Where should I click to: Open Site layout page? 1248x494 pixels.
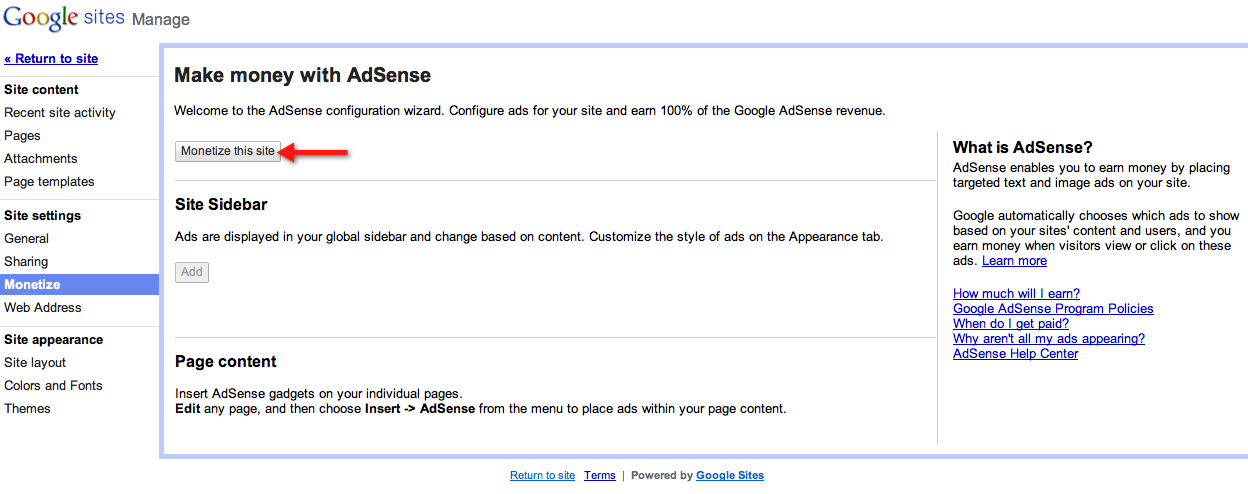tap(35, 363)
